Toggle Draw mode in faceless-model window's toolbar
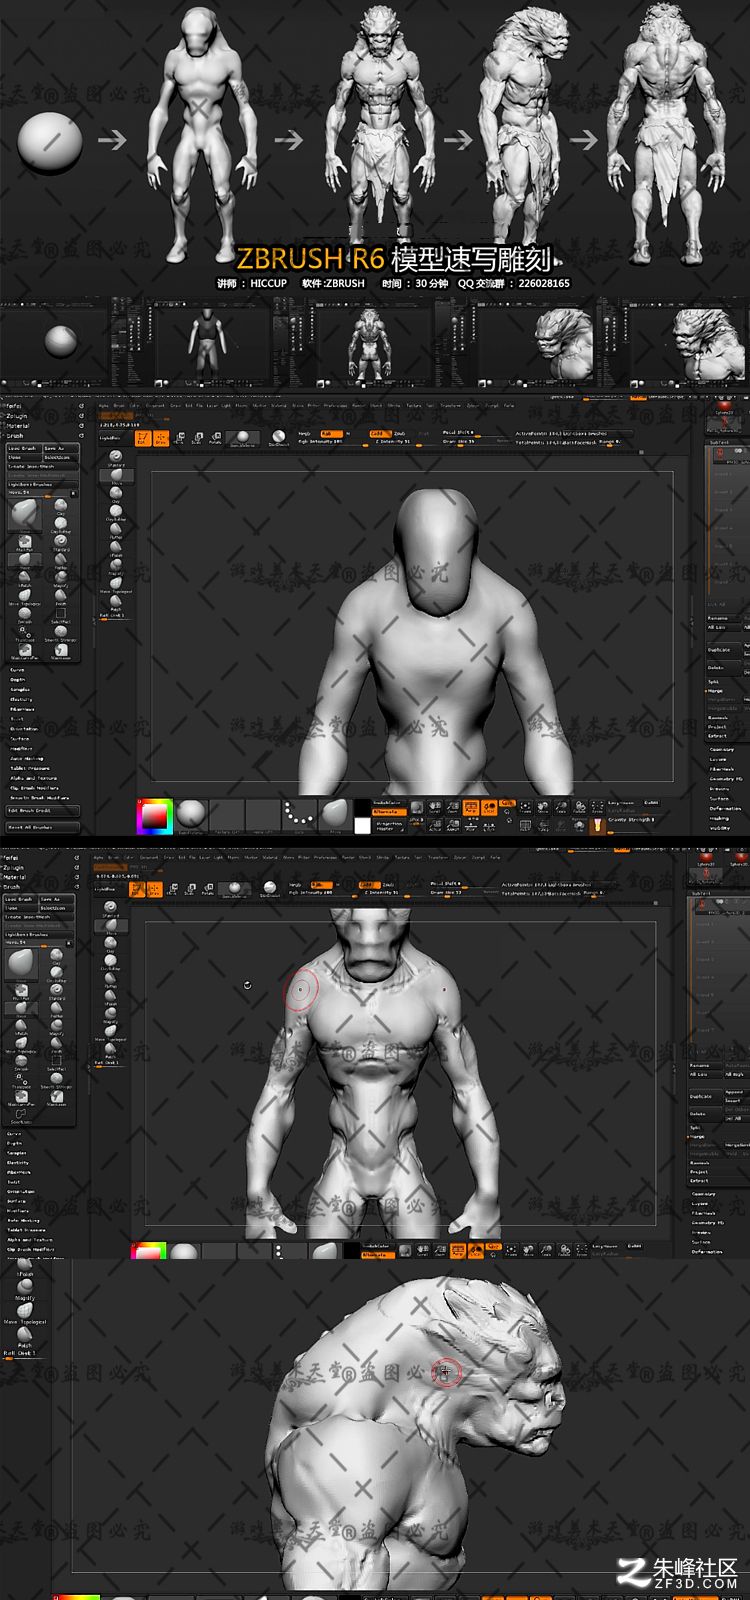The image size is (750, 1600). click(x=161, y=438)
